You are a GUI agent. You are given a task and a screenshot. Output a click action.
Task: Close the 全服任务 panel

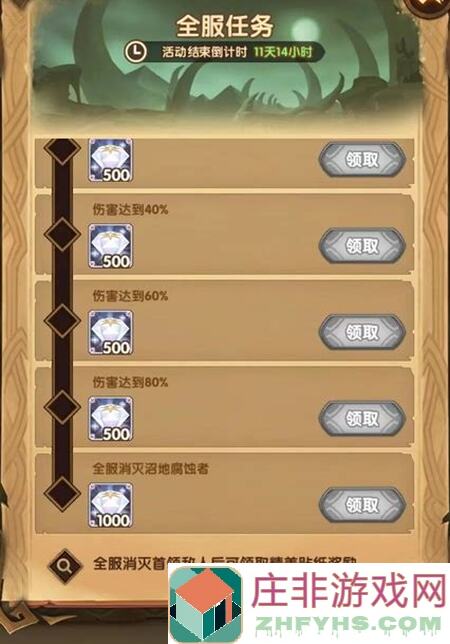pyautogui.click(x=435, y=5)
